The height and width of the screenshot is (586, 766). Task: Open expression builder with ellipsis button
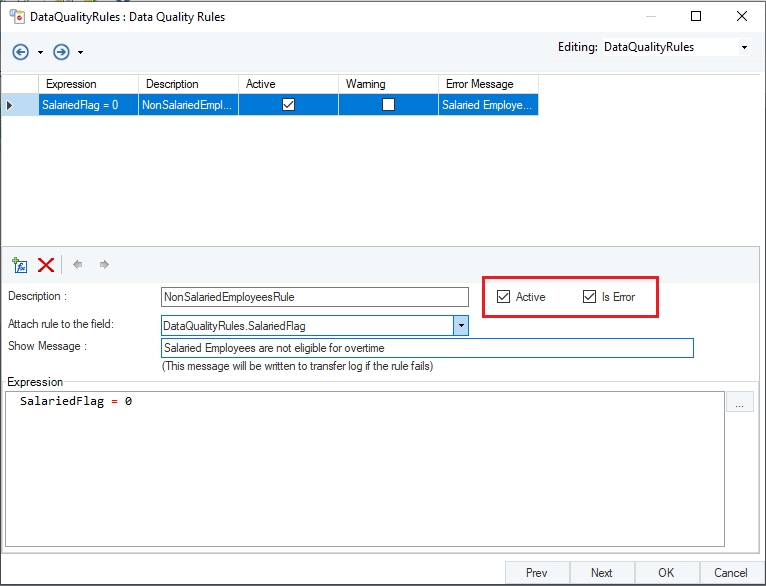pos(739,403)
